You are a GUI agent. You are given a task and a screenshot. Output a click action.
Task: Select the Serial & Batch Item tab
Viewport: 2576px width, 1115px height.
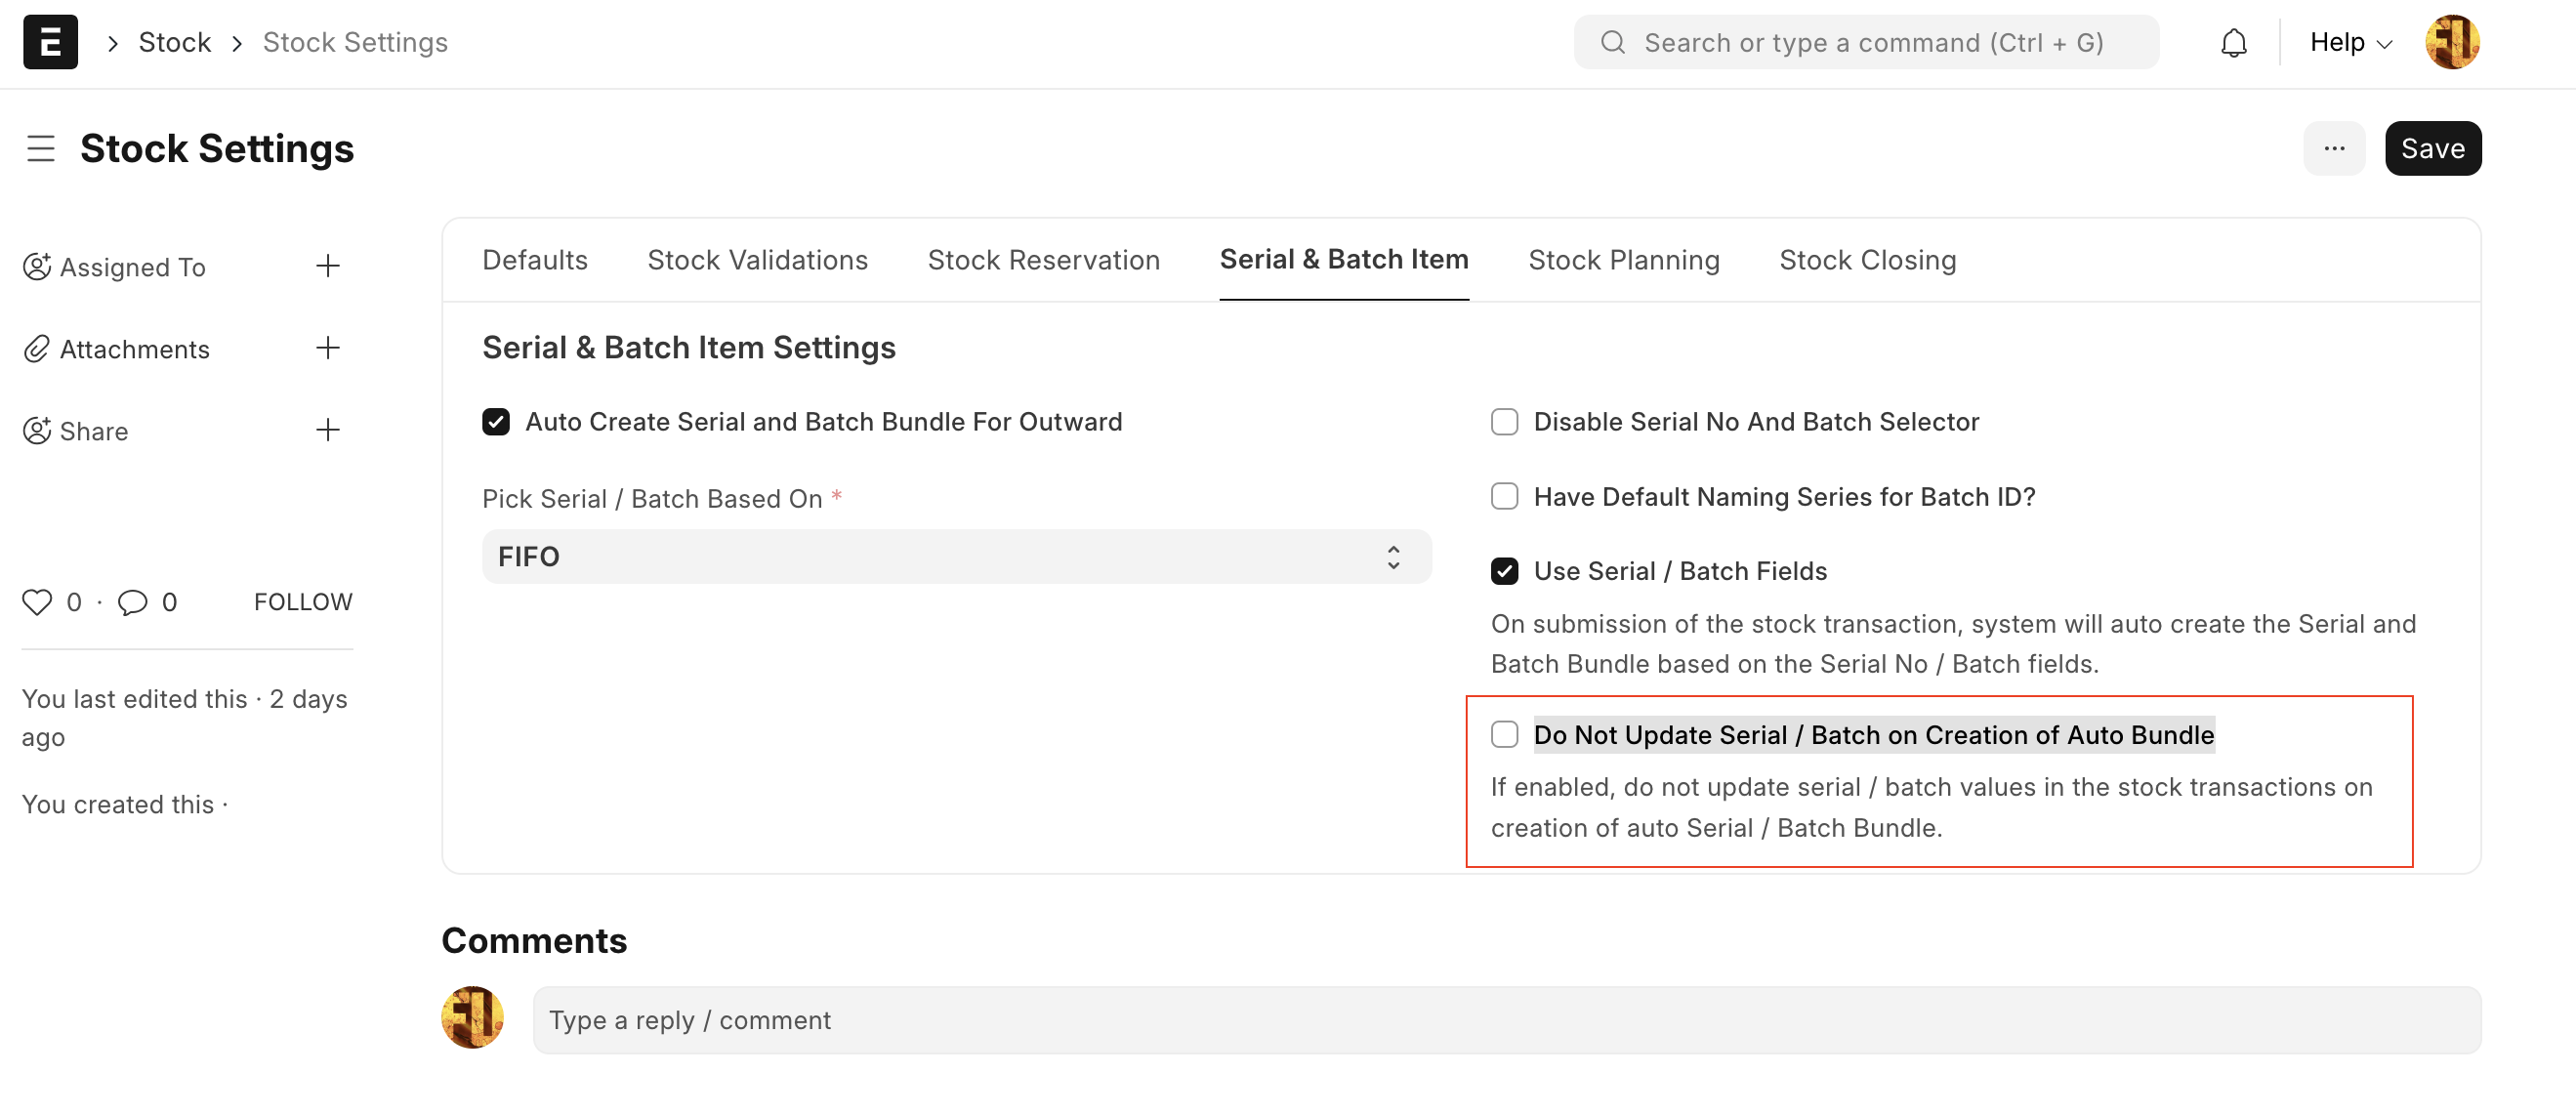point(1343,260)
